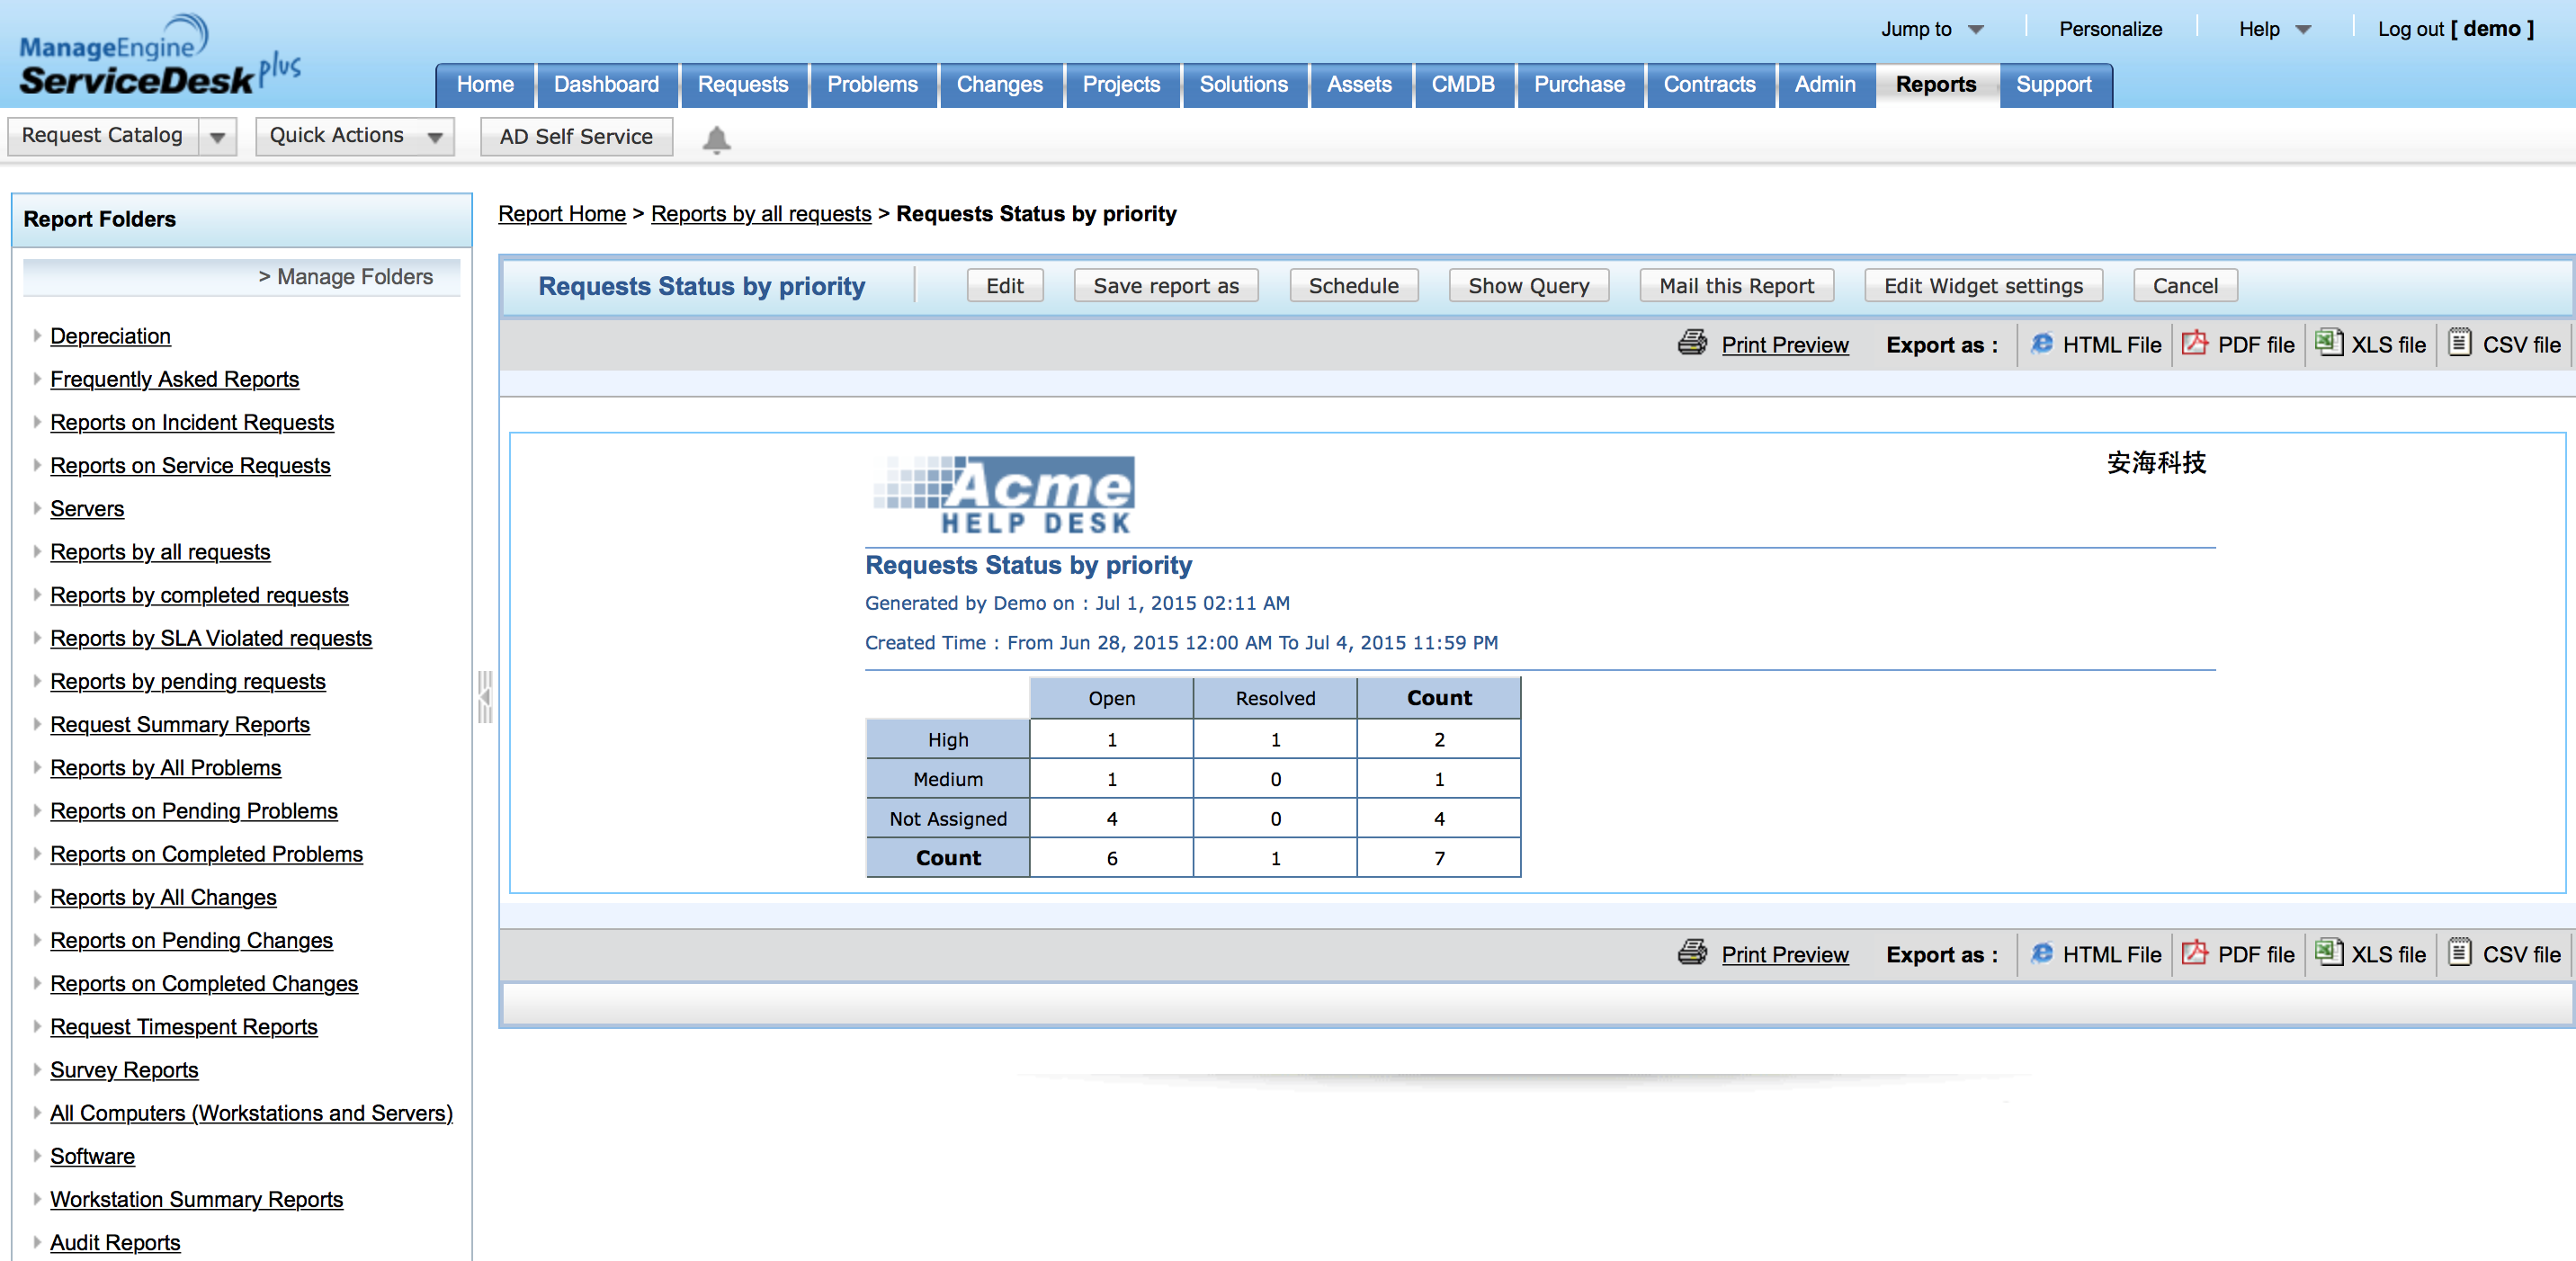Click the top printer icon beside Print Preview
Image resolution: width=2576 pixels, height=1261 pixels.
click(1692, 343)
